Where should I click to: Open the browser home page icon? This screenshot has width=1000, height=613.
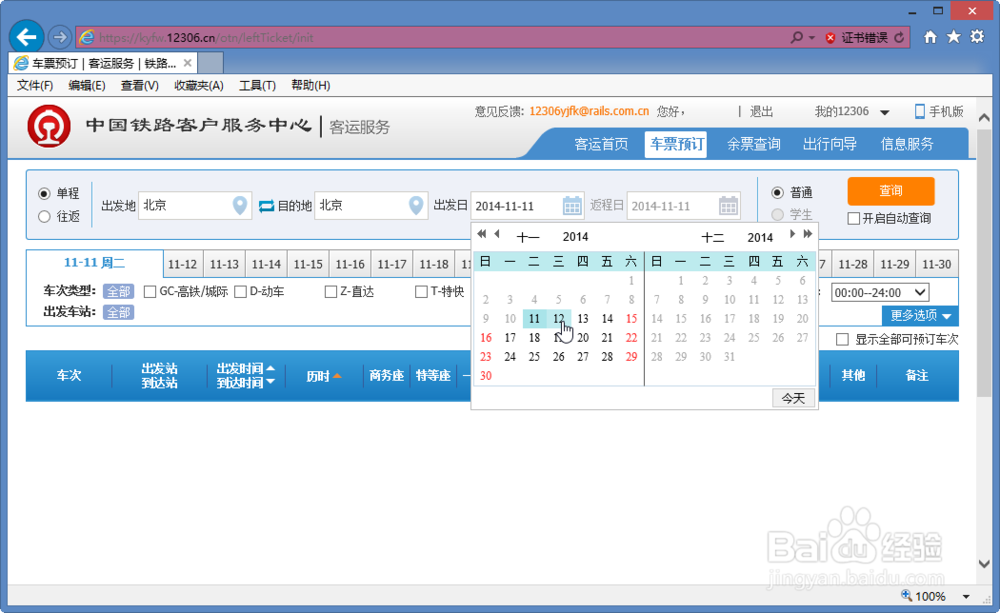930,37
